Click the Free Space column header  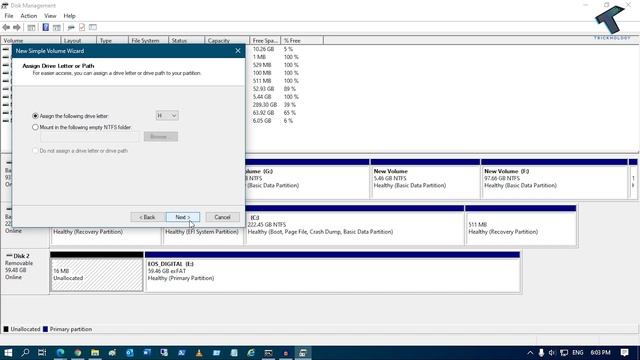click(265, 40)
